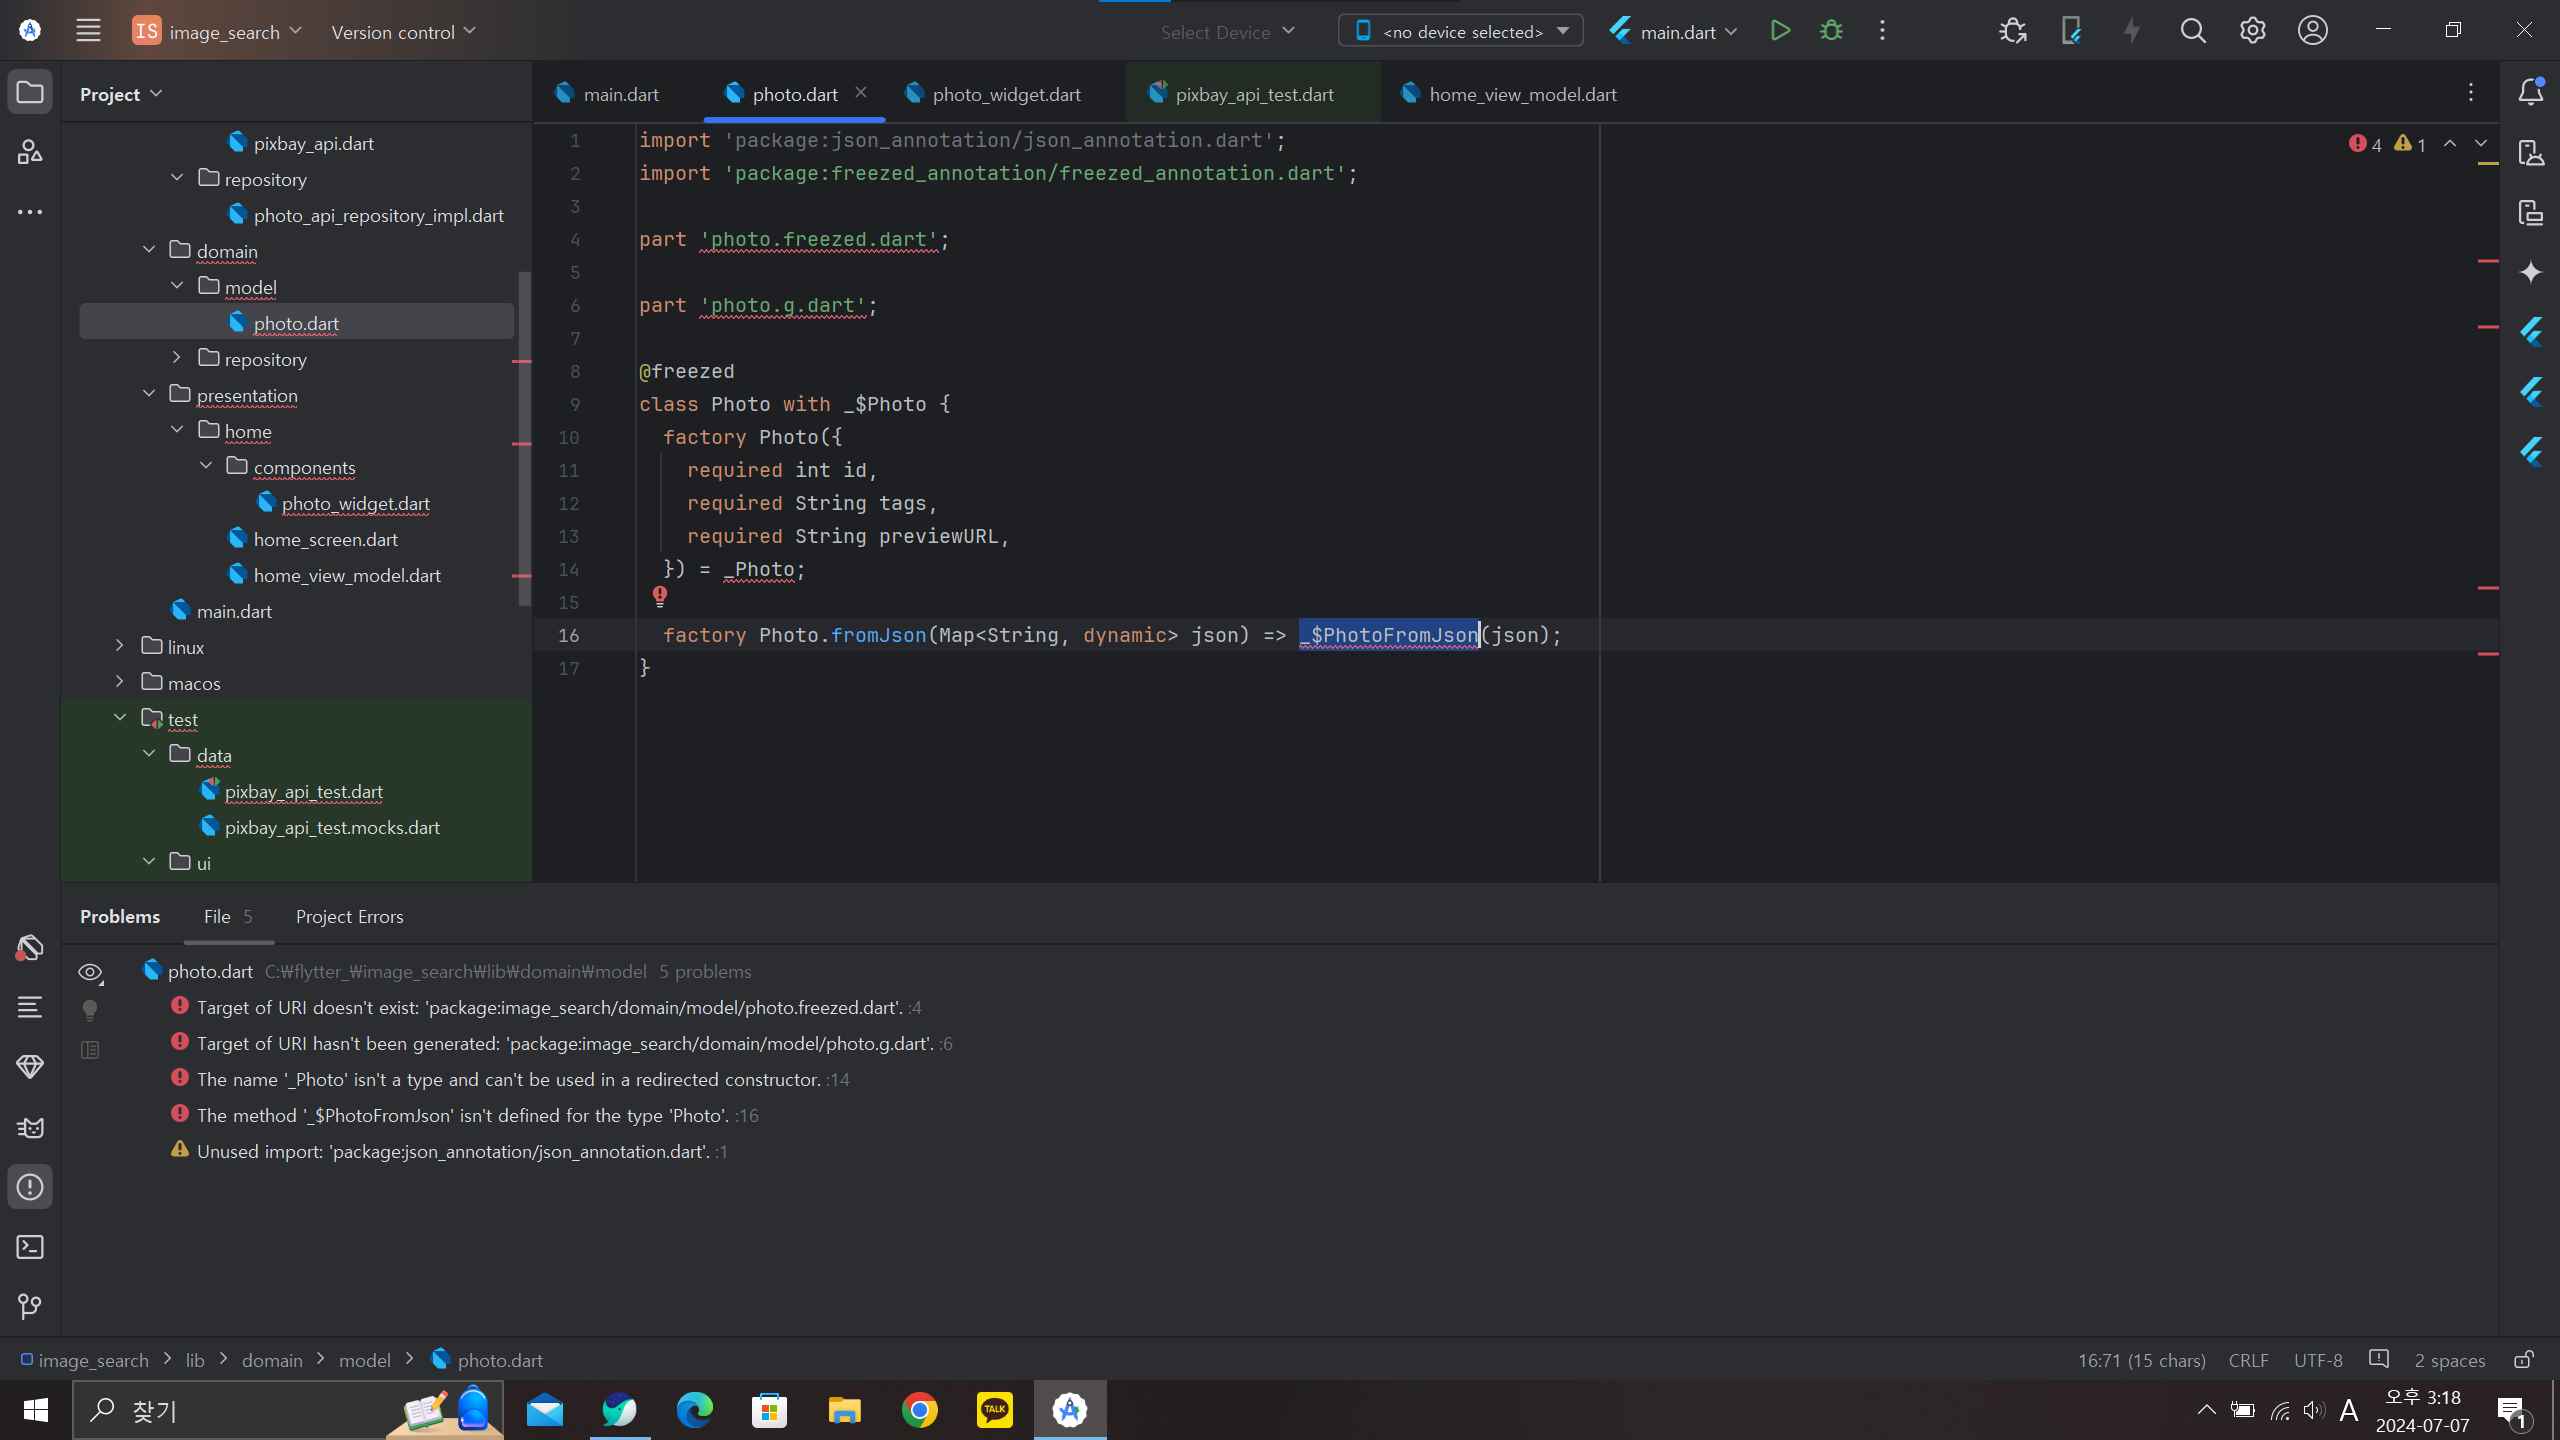Open Notifications bell panel

click(2530, 92)
